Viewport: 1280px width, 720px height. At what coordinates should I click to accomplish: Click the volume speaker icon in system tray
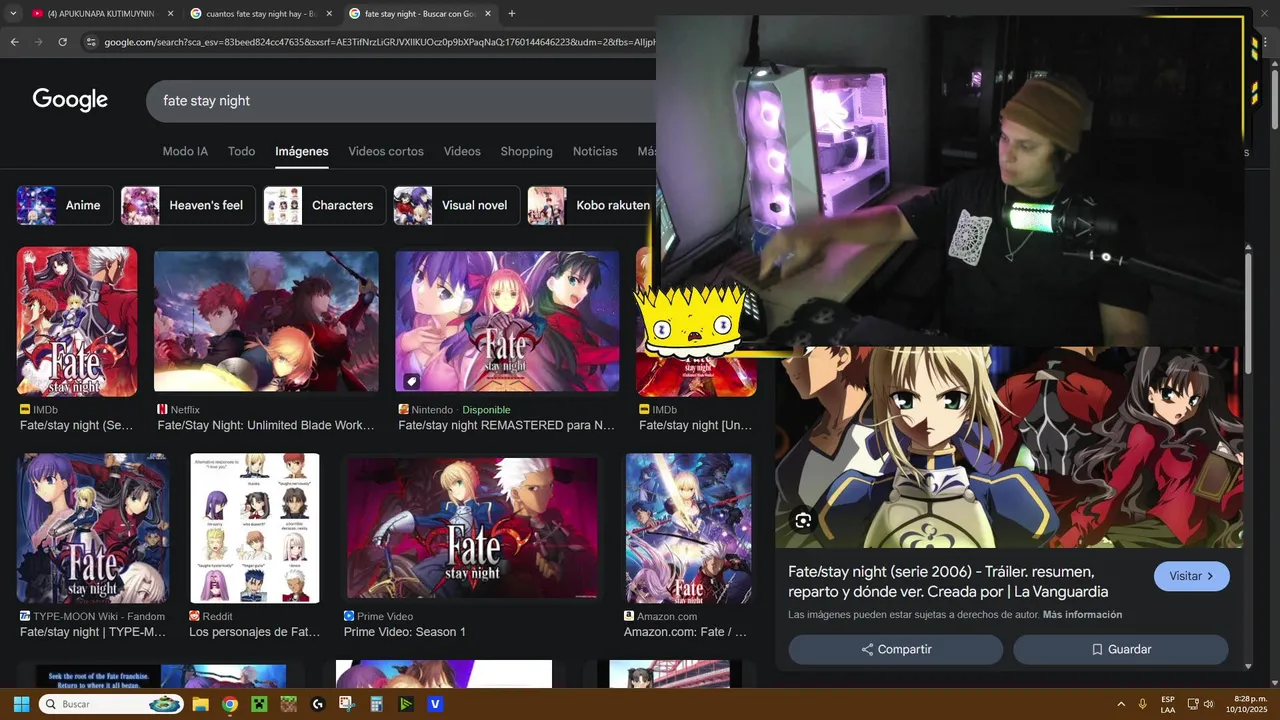click(1208, 704)
